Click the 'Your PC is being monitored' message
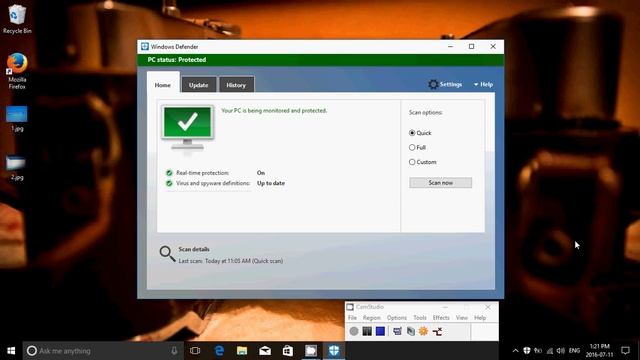The width and height of the screenshot is (640, 360). click(x=274, y=111)
